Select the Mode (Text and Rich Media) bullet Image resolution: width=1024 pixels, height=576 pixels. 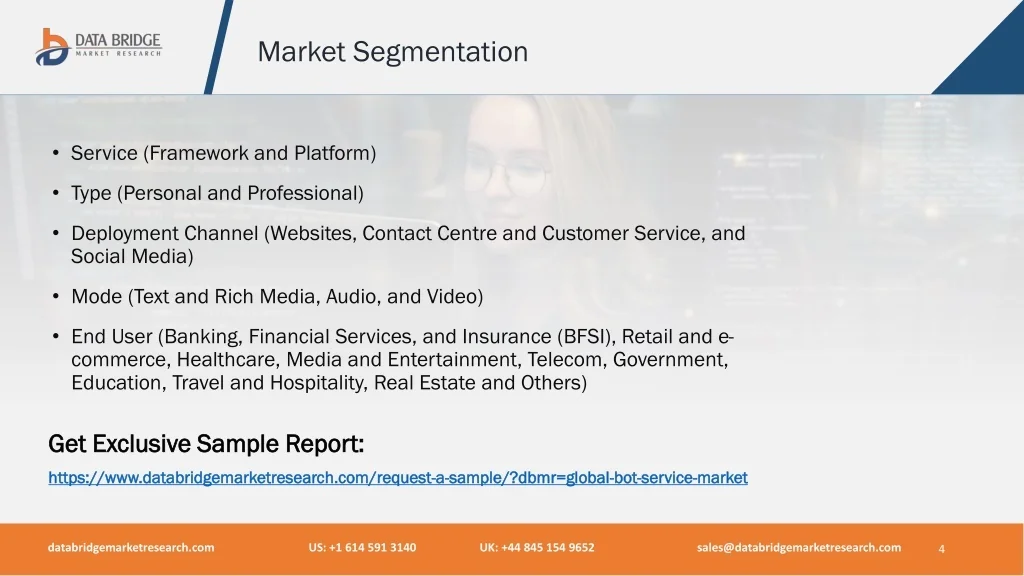pos(277,297)
